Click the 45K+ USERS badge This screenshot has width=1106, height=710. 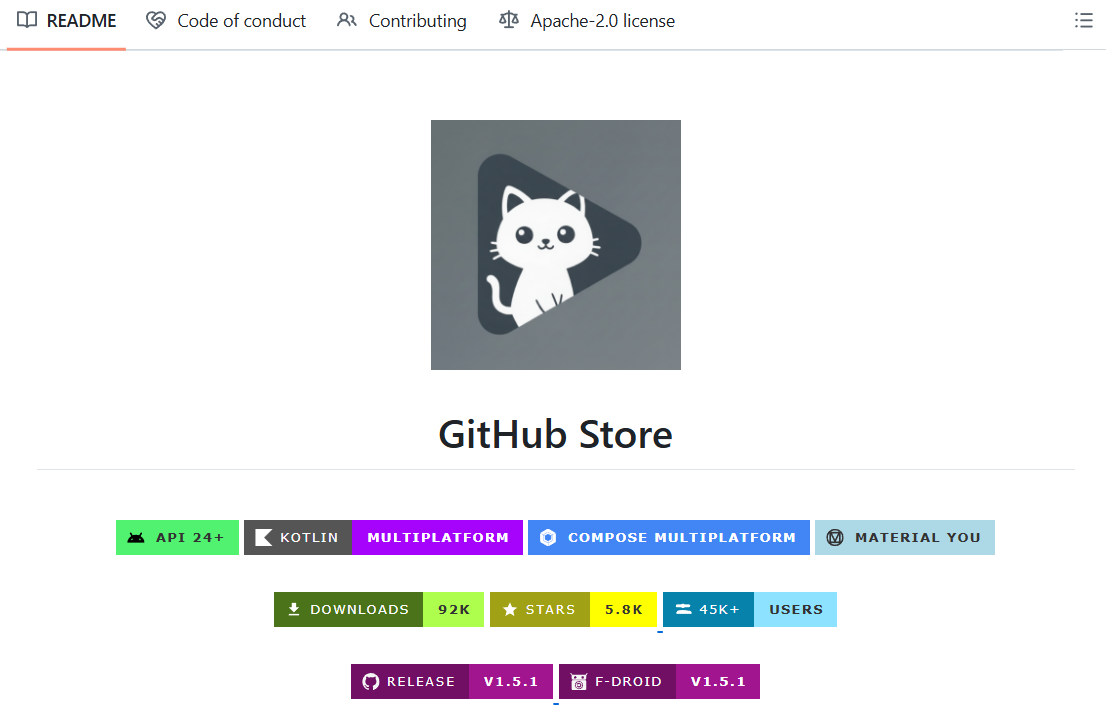(x=749, y=609)
